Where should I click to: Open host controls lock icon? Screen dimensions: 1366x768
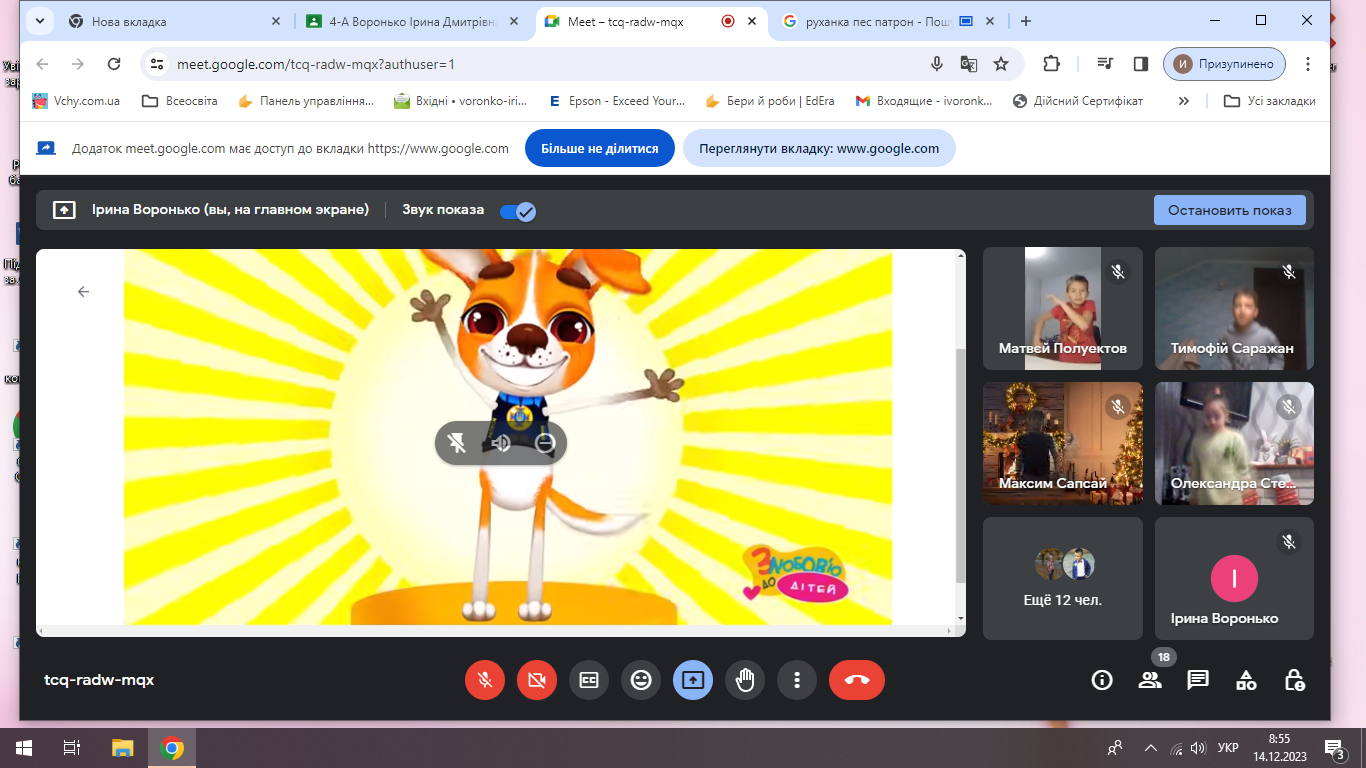[1294, 681]
